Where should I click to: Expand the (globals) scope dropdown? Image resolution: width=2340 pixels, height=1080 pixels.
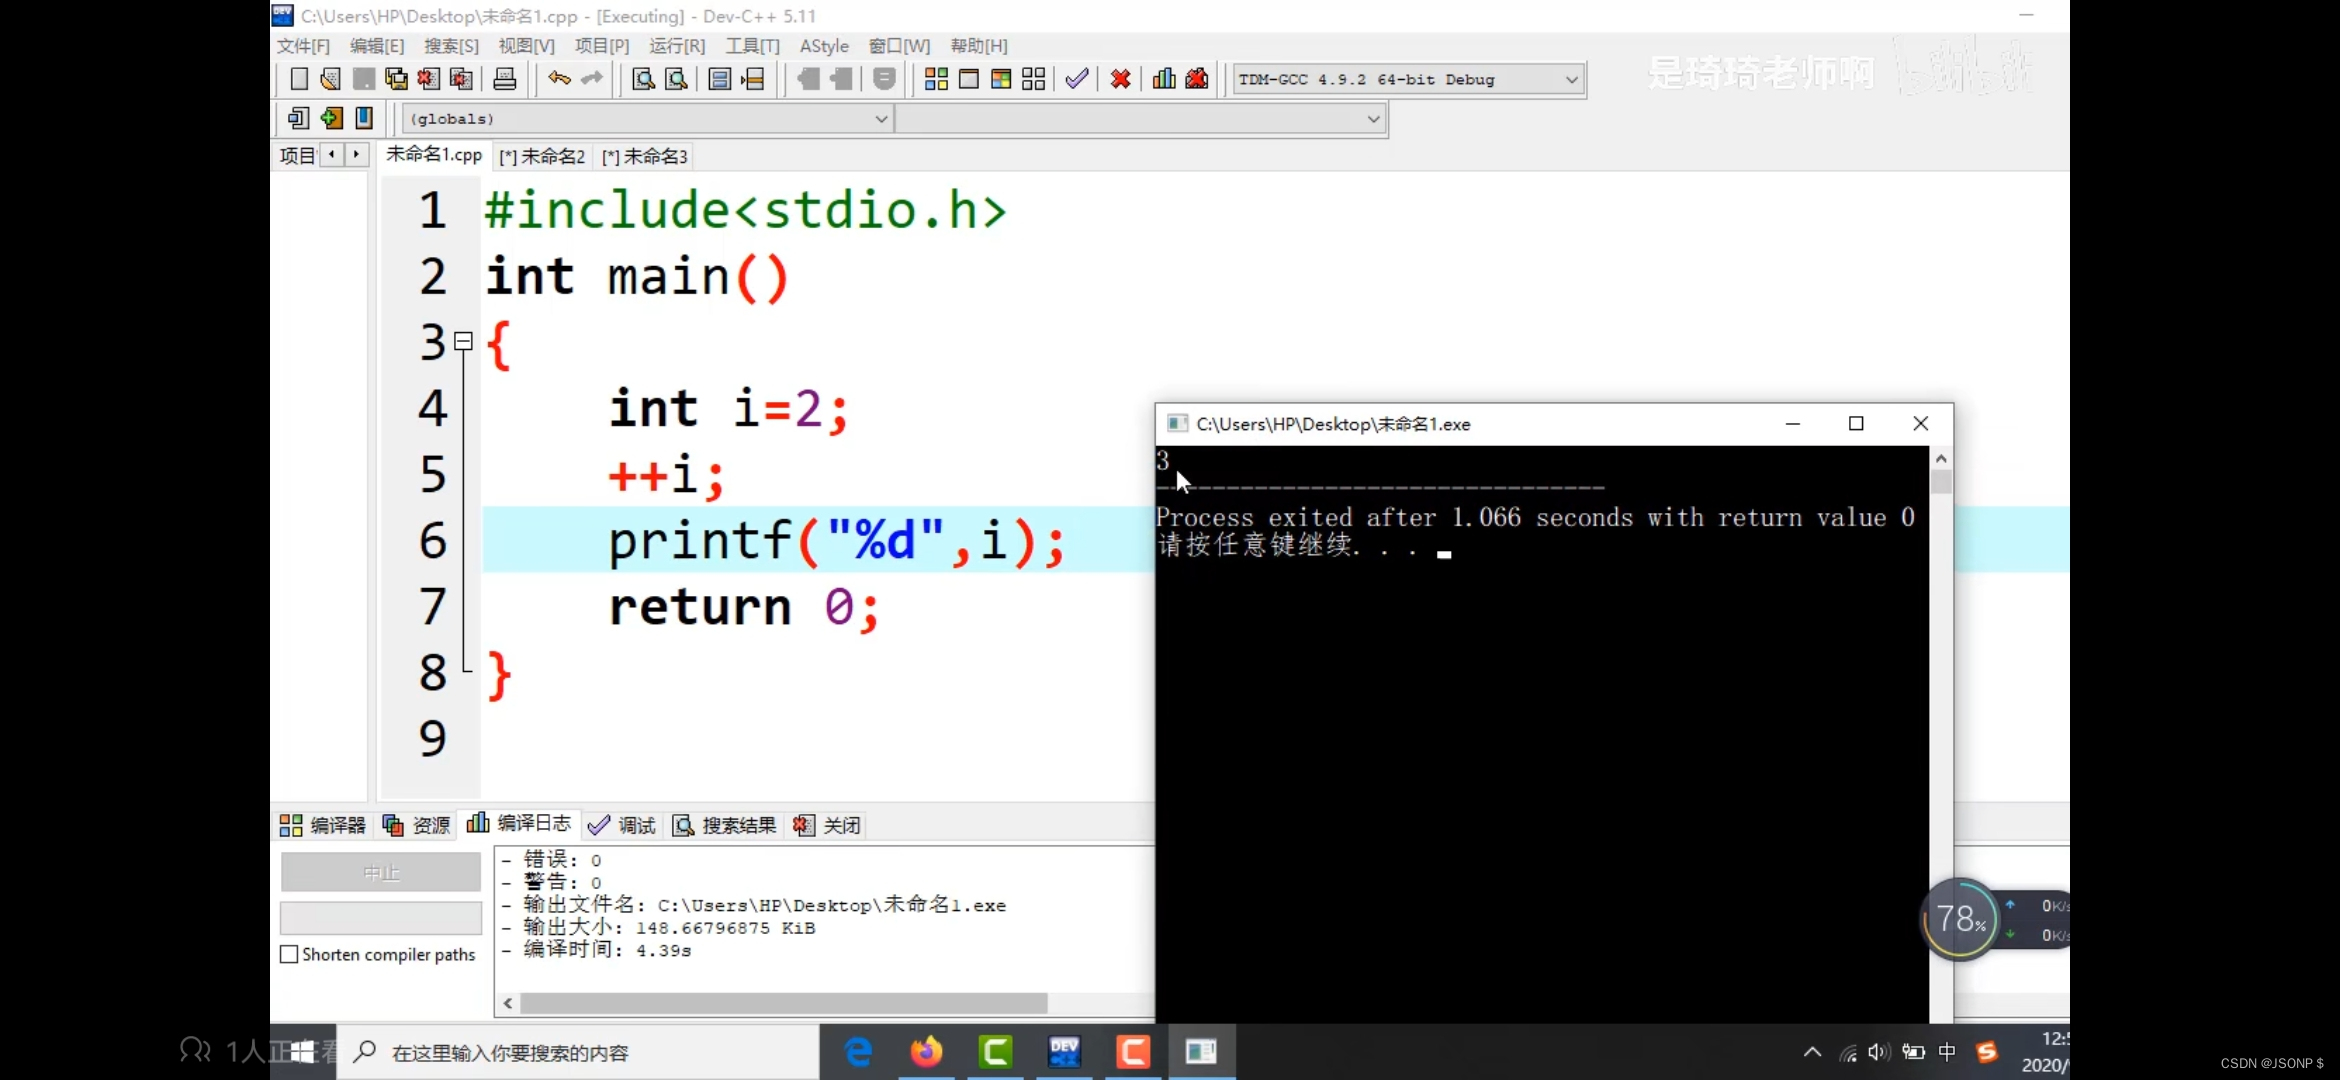(x=880, y=118)
